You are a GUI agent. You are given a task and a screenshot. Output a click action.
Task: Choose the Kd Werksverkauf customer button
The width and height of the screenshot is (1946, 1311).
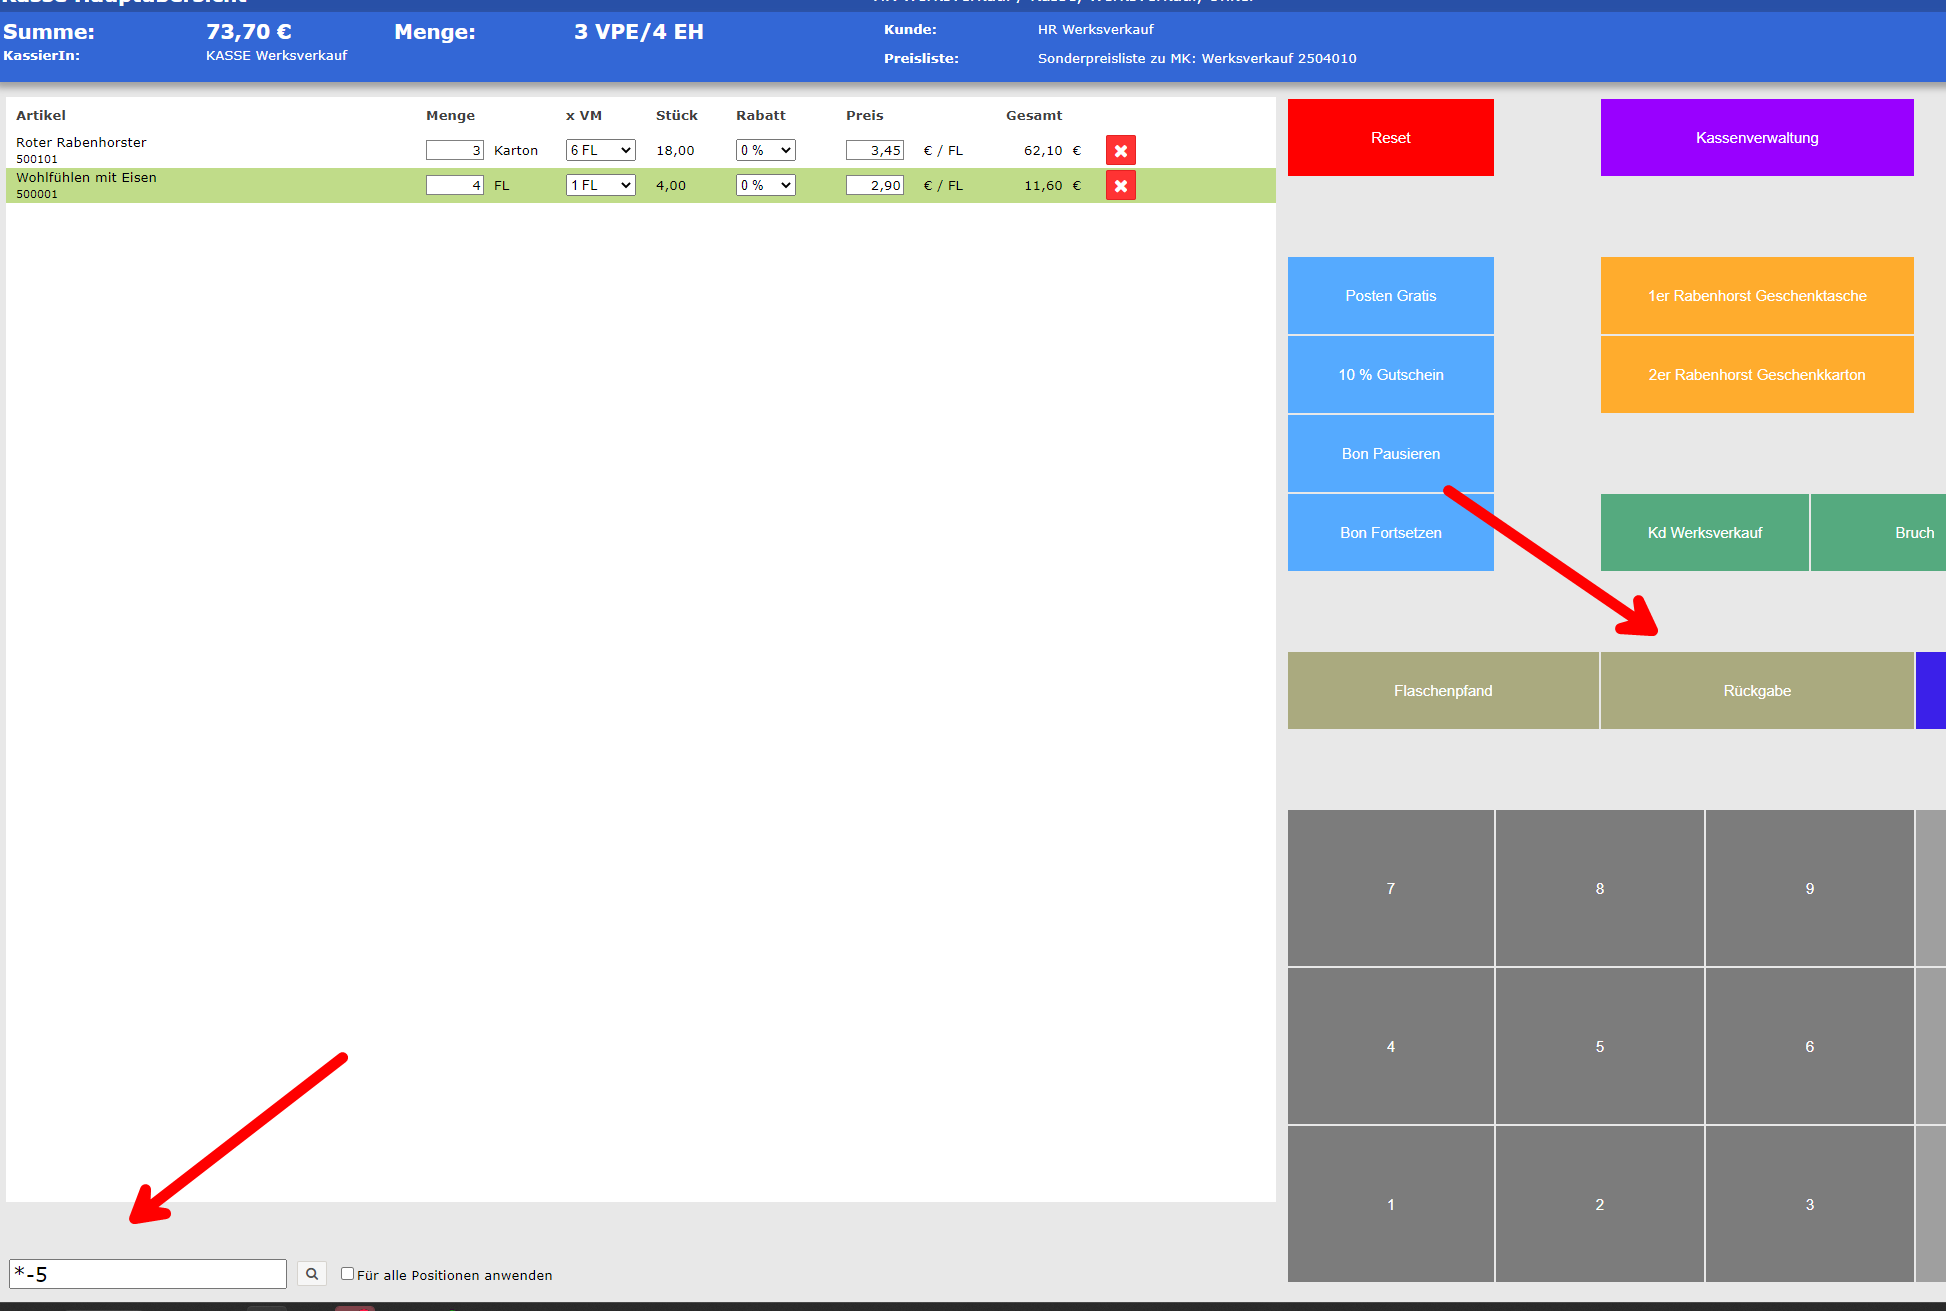tap(1704, 533)
